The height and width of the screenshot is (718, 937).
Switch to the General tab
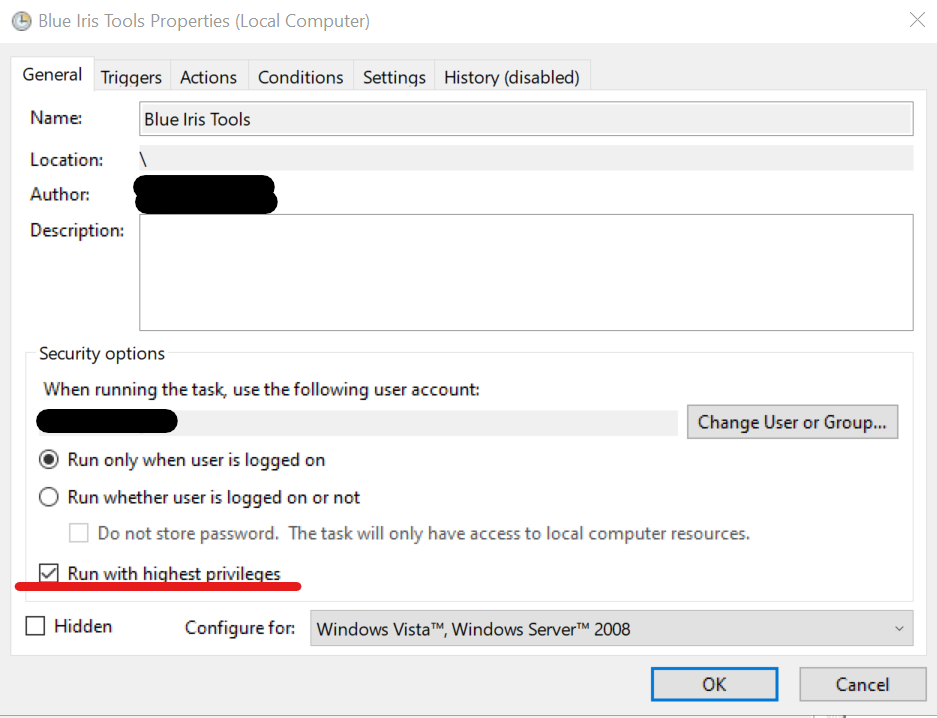coord(52,75)
